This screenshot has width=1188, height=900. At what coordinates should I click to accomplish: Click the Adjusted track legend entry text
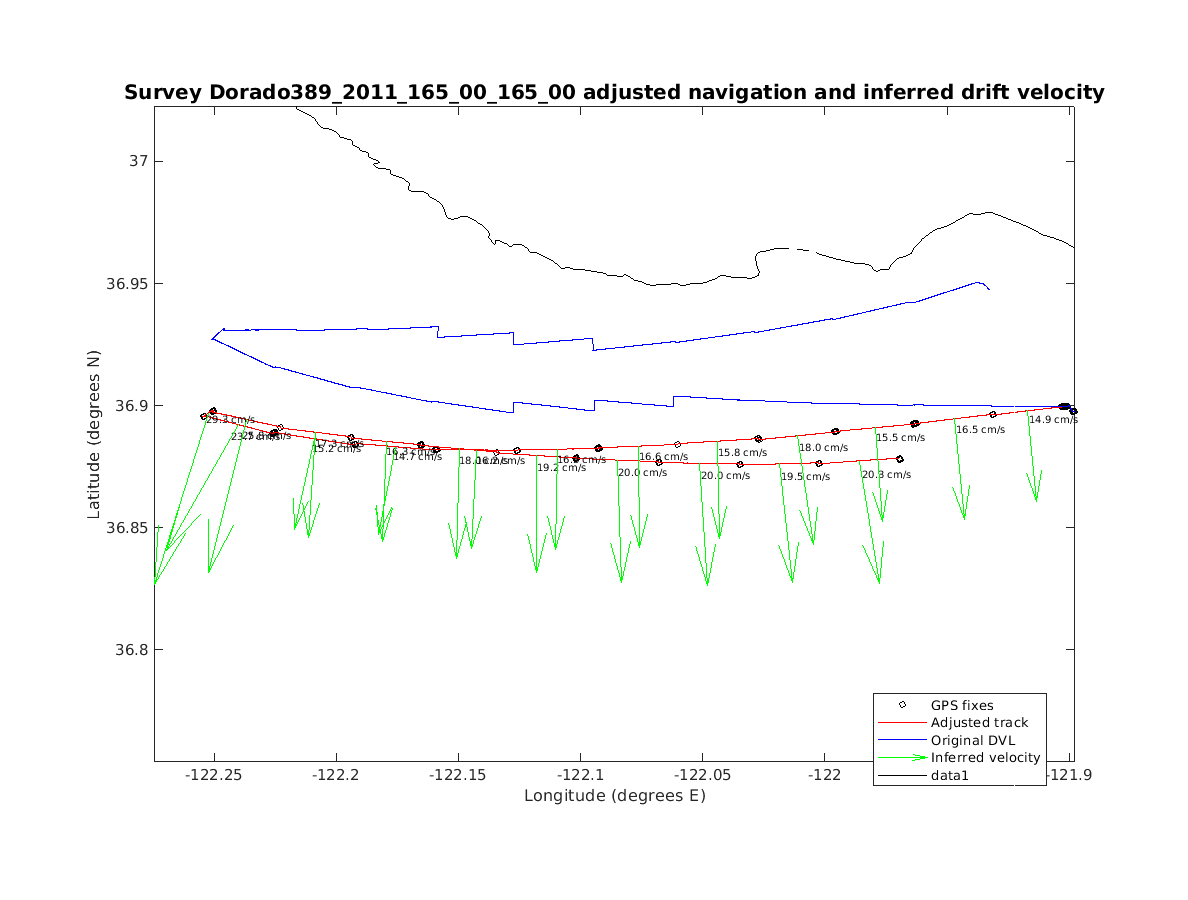click(x=979, y=723)
